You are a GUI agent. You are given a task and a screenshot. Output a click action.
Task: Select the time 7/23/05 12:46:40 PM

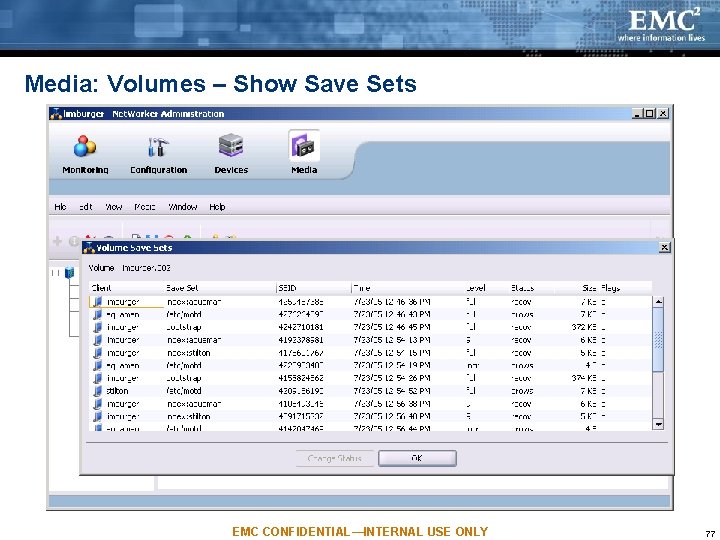(x=392, y=315)
